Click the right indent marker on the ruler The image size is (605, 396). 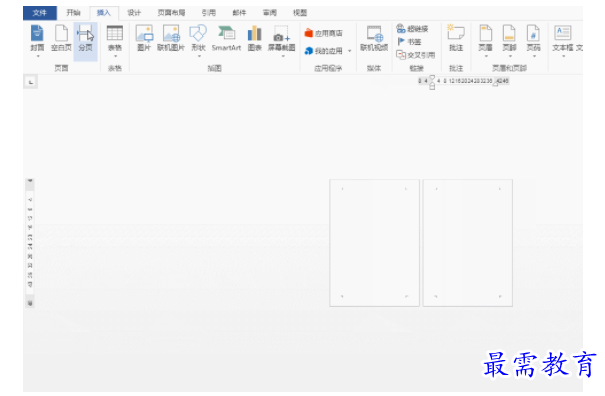[495, 84]
